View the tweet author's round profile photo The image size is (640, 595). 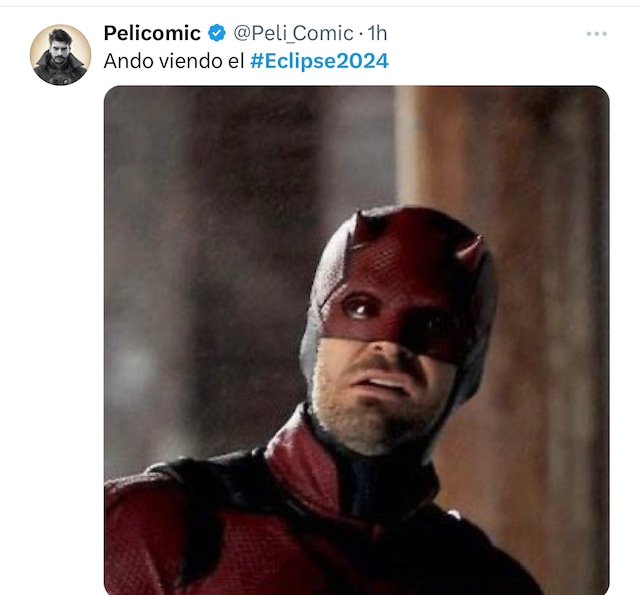(60, 55)
